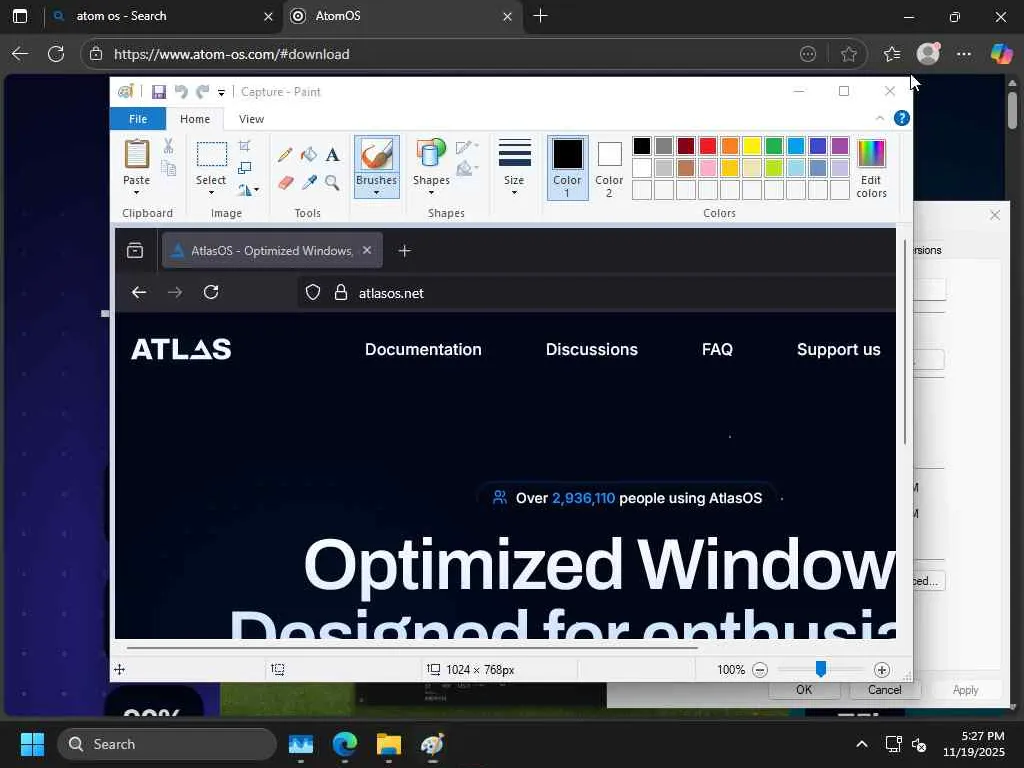Screen dimensions: 1024x768
Task: Open the Shapes dropdown arrow
Action: click(x=431, y=193)
